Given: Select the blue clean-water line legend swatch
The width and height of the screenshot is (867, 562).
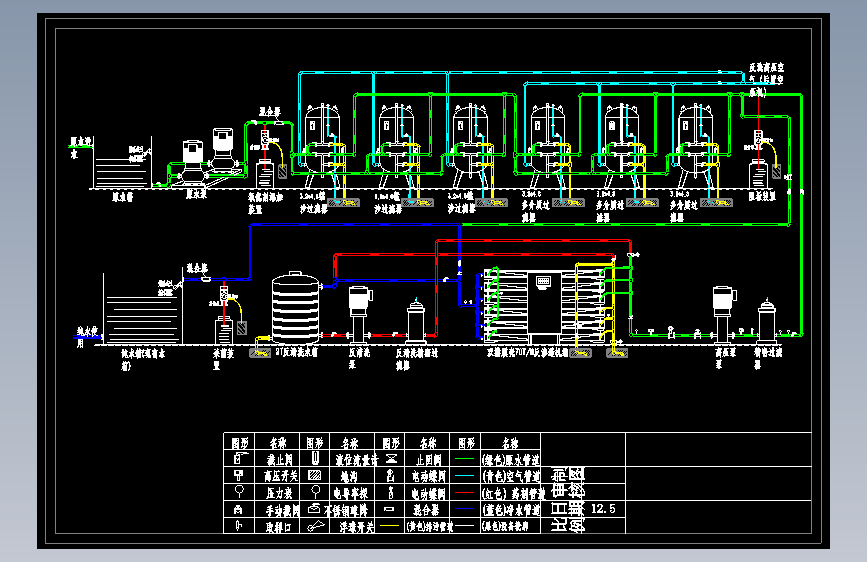Looking at the screenshot, I should [464, 508].
